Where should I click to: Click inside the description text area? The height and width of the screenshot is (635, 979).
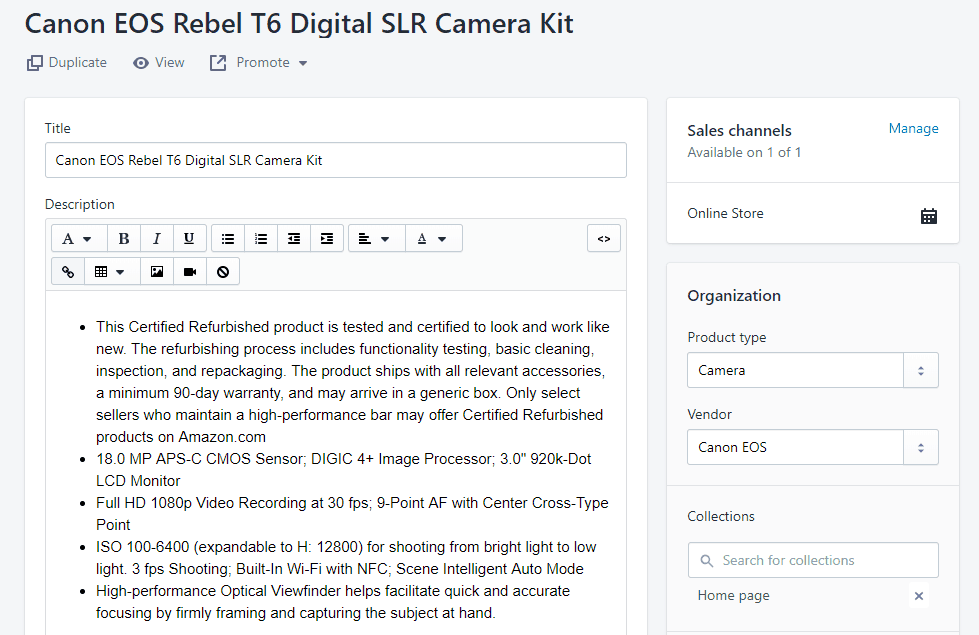point(336,462)
